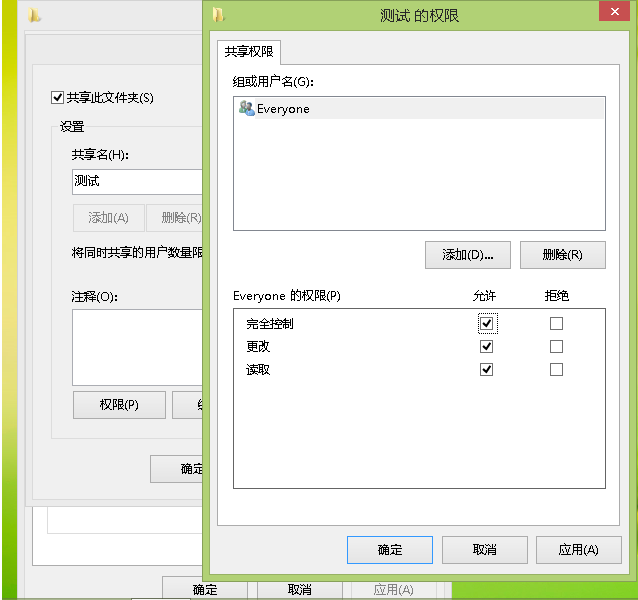Switch to the 共享权限 tab
Image resolution: width=638 pixels, height=600 pixels.
[250, 52]
